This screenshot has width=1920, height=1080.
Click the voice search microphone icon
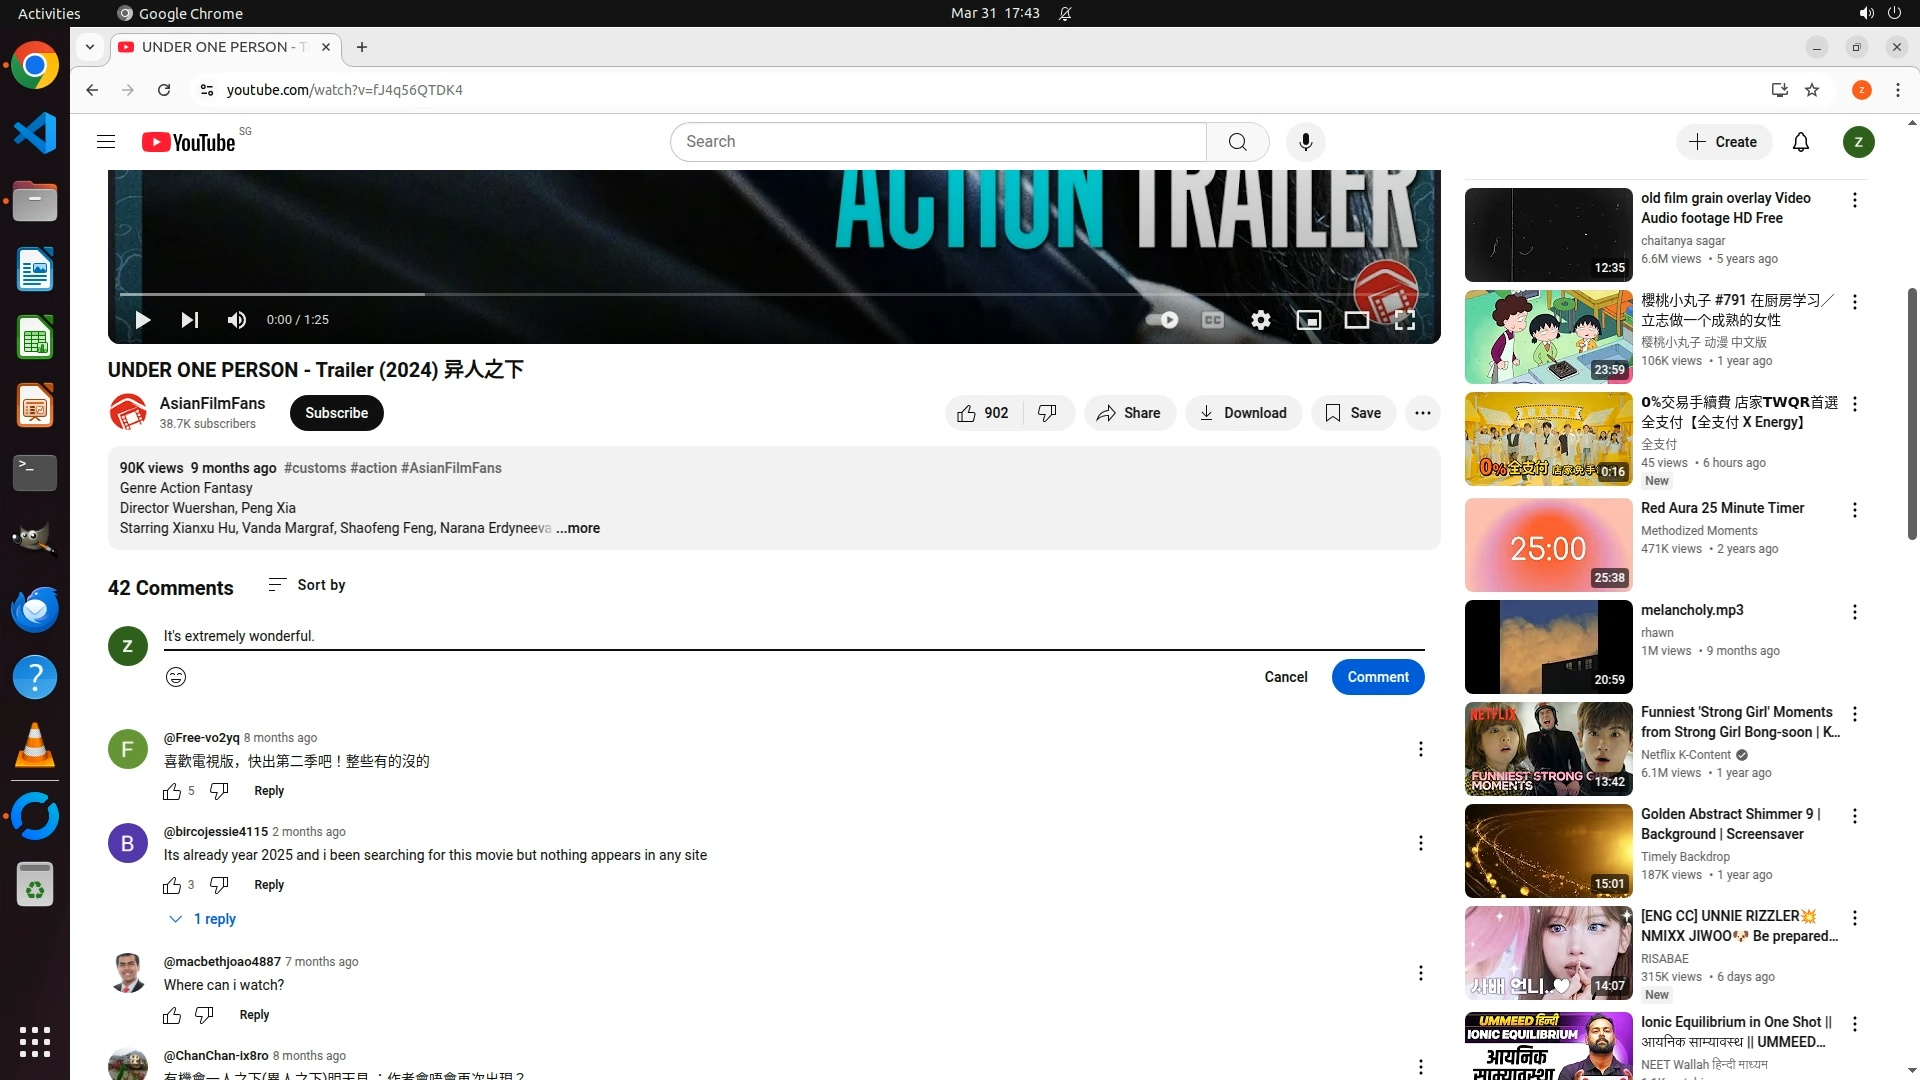pos(1305,142)
